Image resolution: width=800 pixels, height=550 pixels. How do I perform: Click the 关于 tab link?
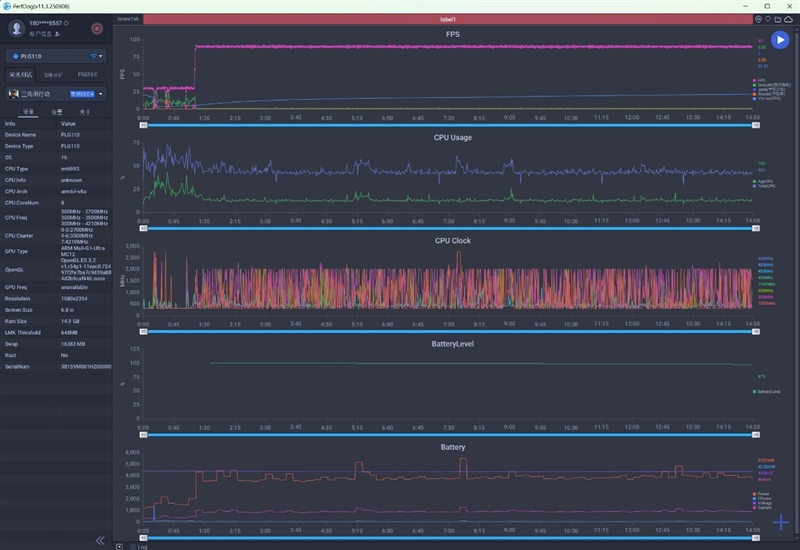(x=85, y=112)
